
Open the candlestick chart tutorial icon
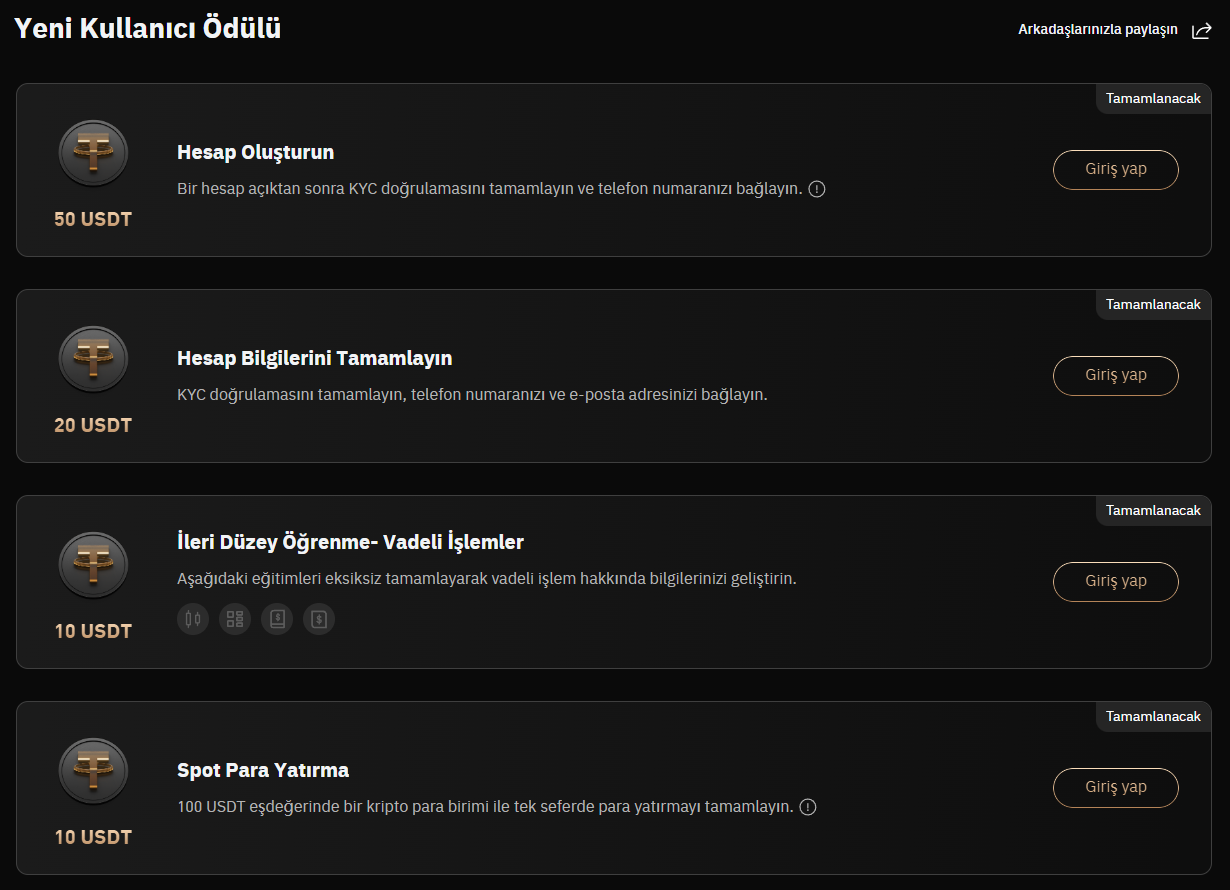[193, 619]
